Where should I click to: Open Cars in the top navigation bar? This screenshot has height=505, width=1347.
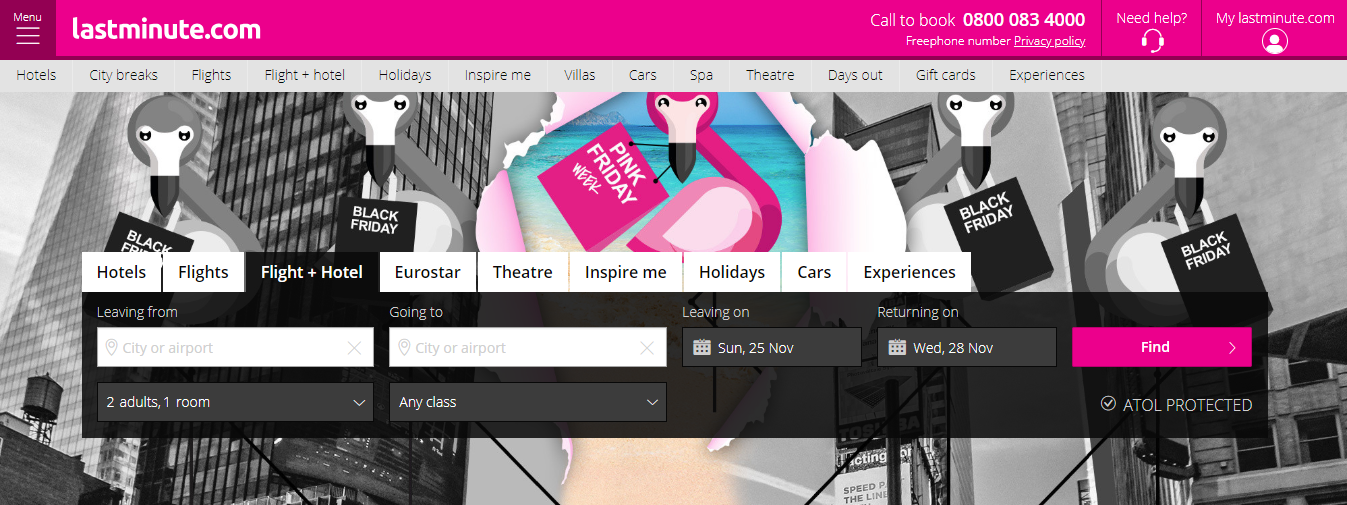tap(643, 75)
